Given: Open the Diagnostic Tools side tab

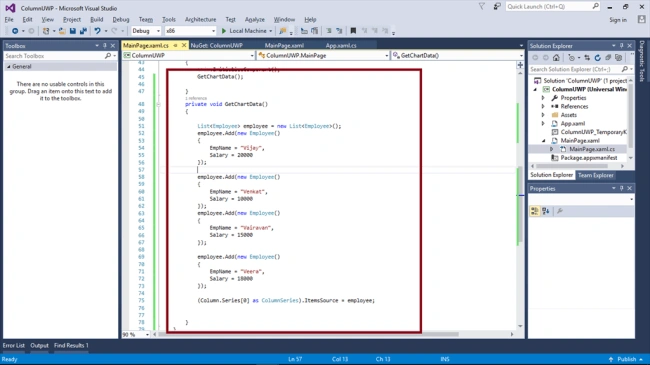Looking at the screenshot, I should click(x=642, y=61).
